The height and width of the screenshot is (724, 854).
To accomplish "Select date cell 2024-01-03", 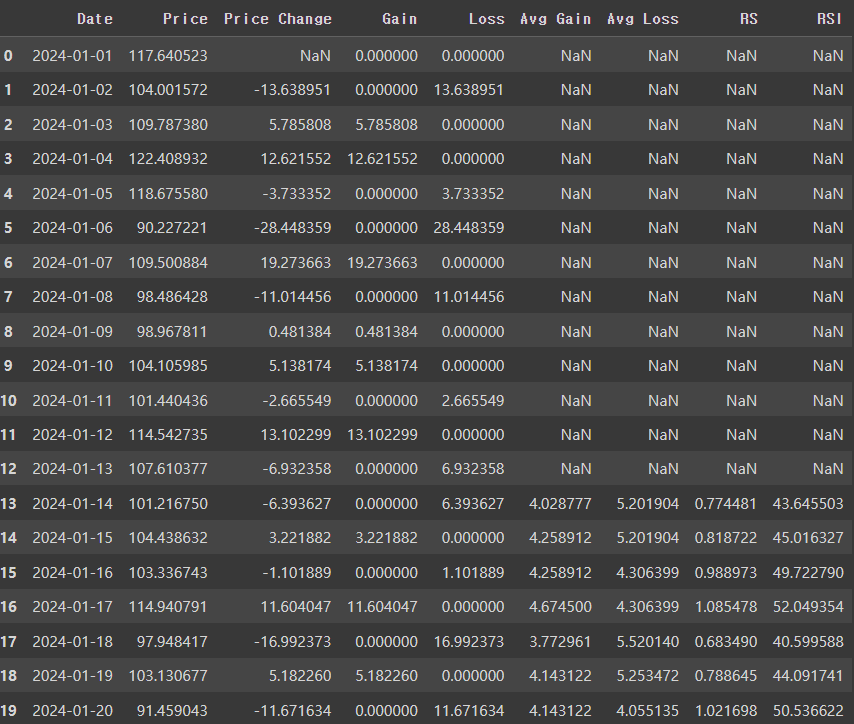I will click(72, 125).
